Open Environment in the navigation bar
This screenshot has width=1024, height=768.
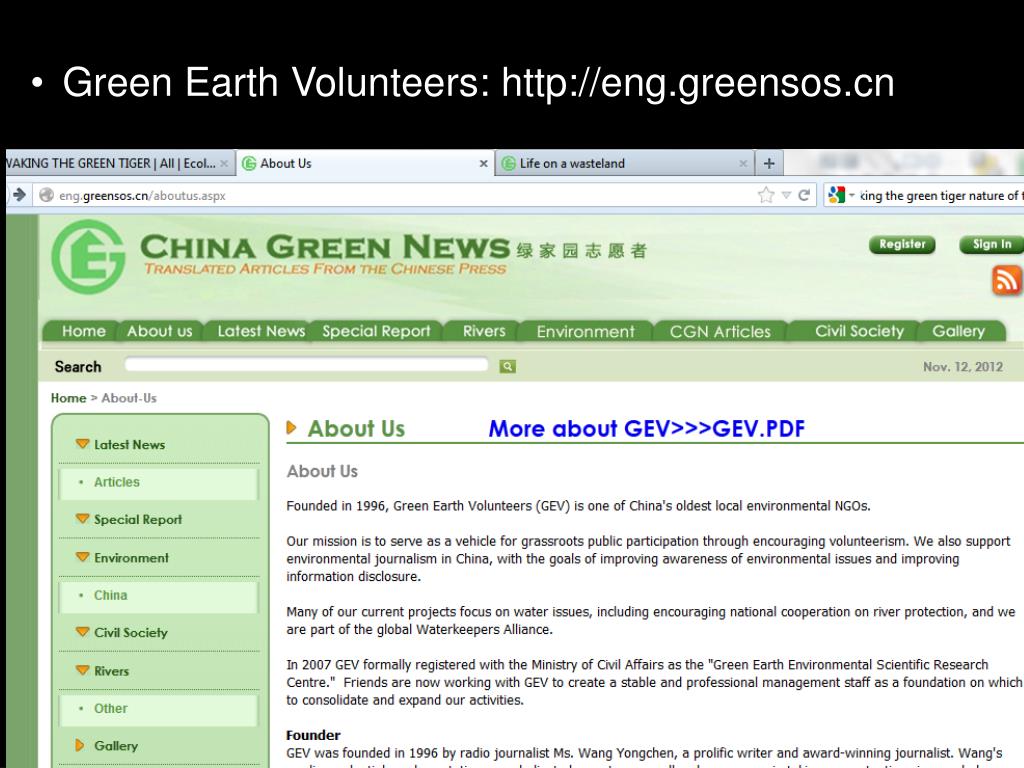pos(585,332)
